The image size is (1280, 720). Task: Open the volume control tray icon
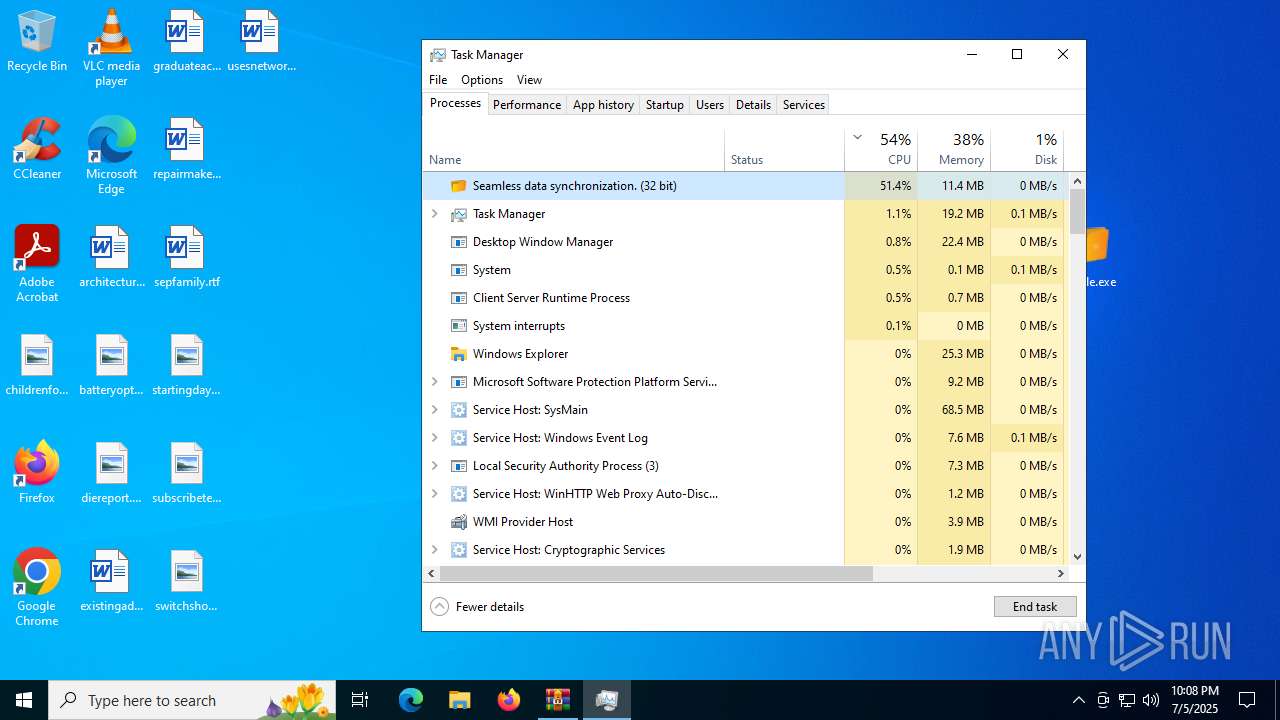pos(1151,700)
